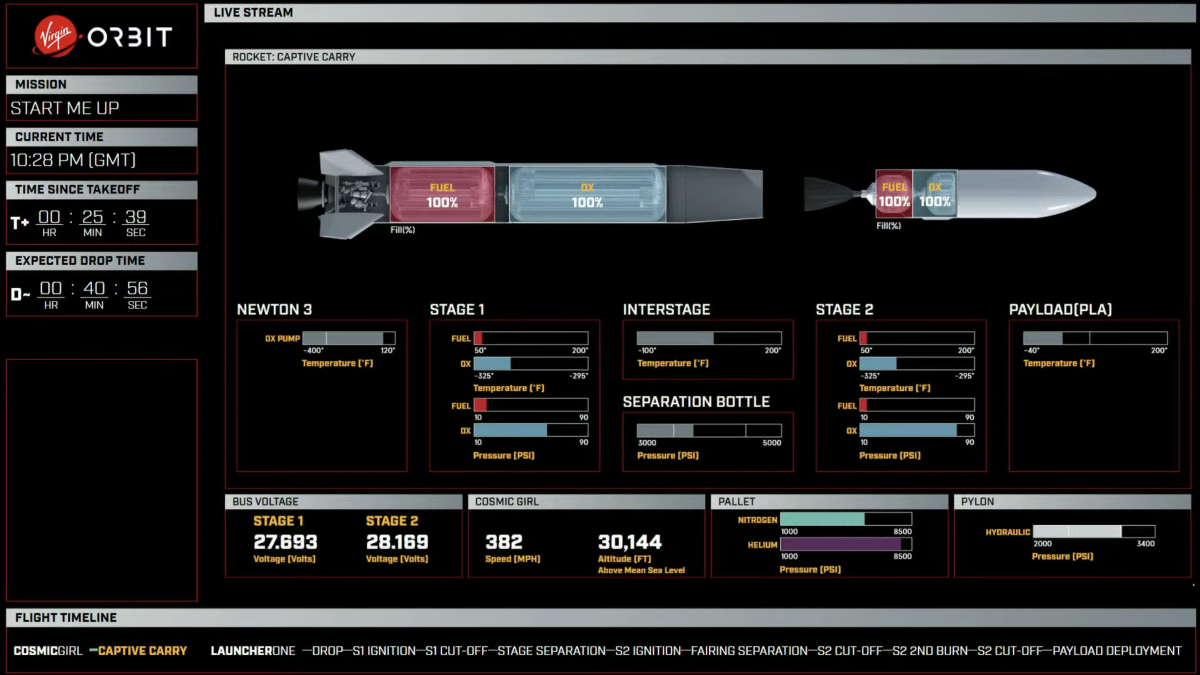Click the Stage 1 OX temperature bar

(531, 363)
